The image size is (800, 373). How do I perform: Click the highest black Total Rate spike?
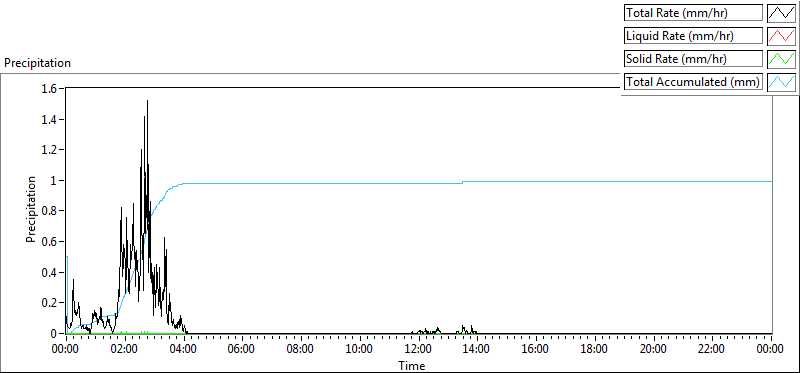(x=147, y=102)
